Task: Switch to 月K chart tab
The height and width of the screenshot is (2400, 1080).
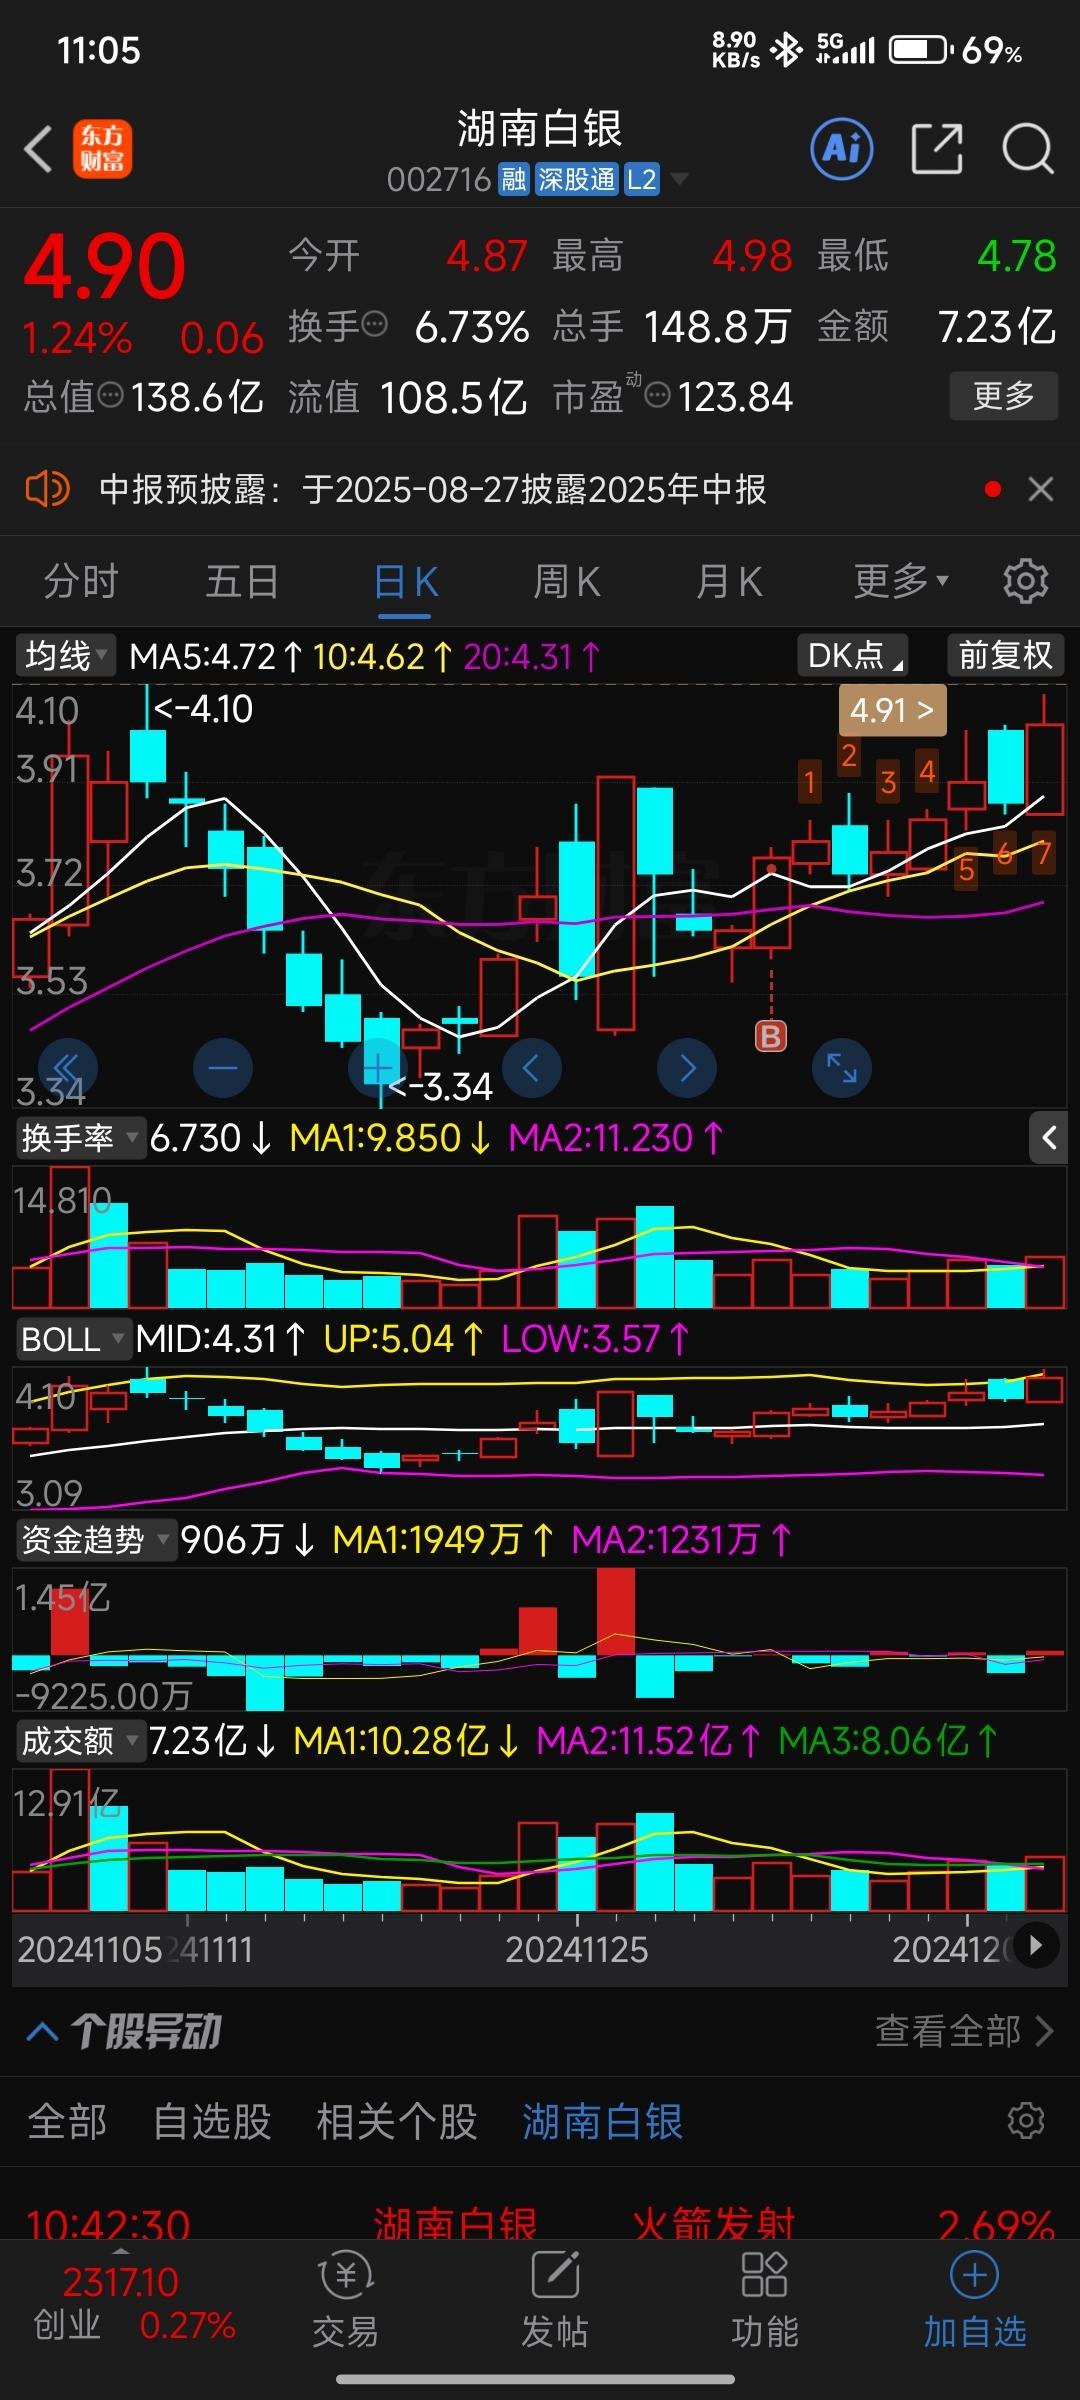Action: pyautogui.click(x=729, y=581)
